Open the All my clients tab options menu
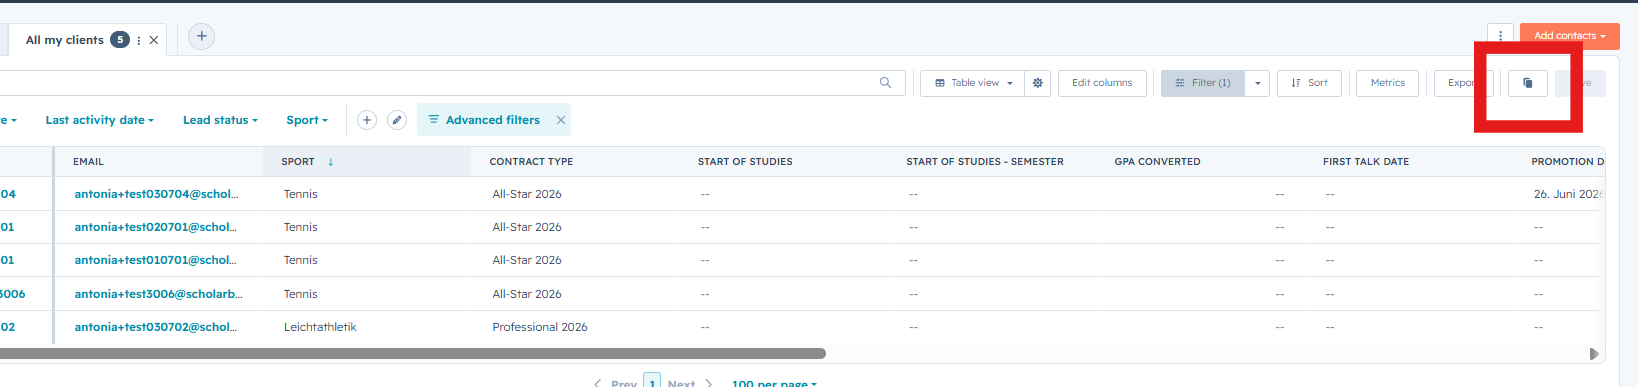1638x387 pixels. point(139,40)
